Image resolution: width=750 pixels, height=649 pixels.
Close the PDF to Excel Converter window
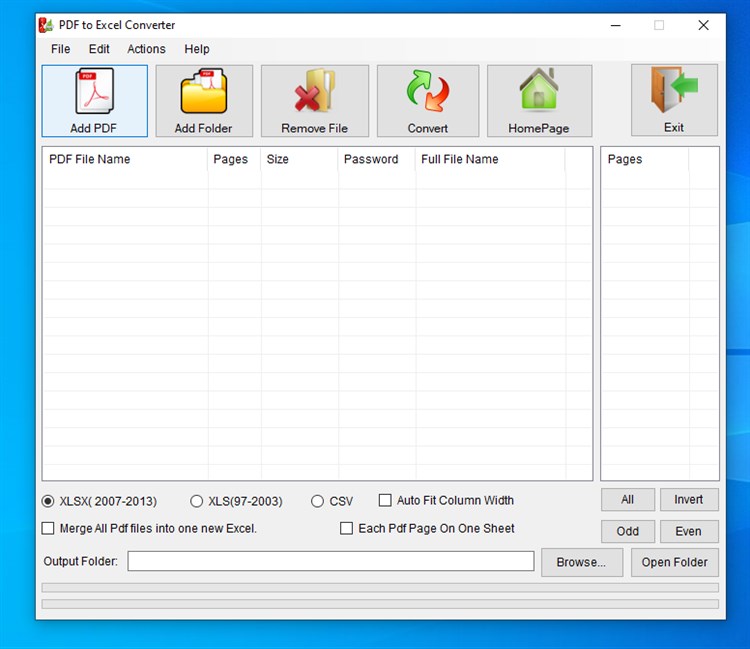click(x=703, y=25)
